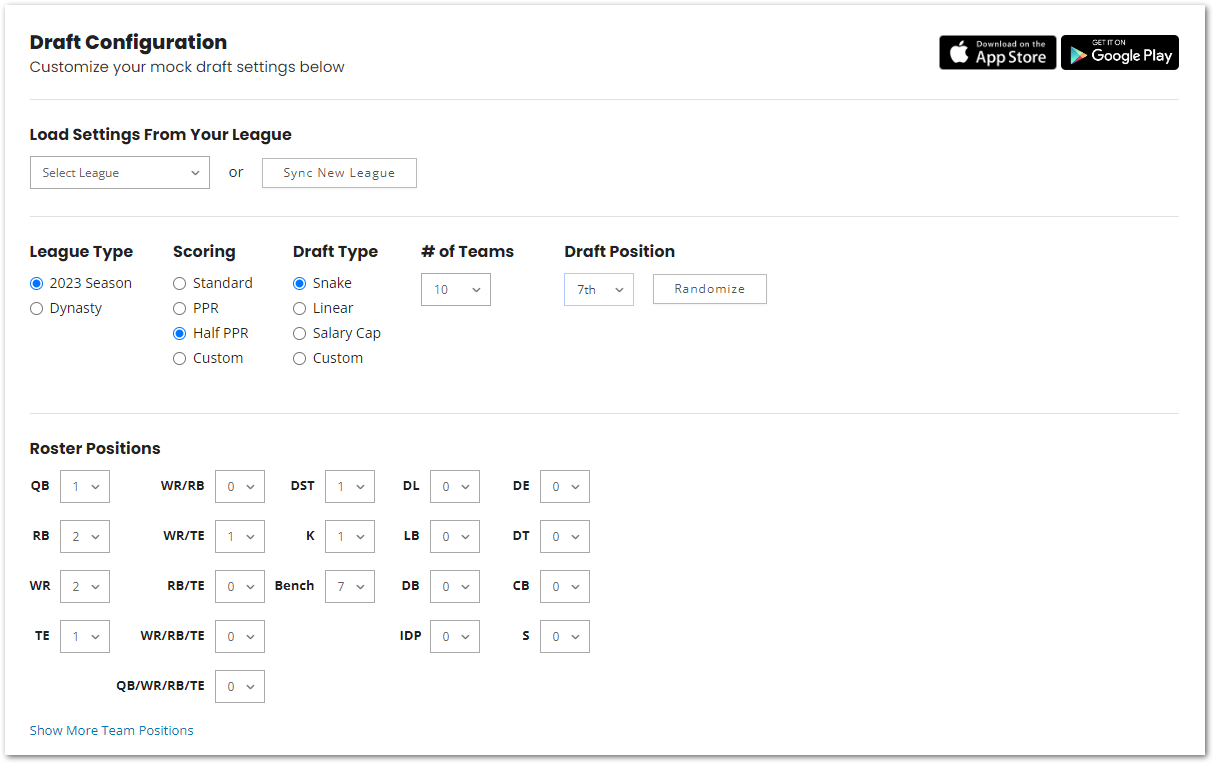
Task: Open the IDP roster count dropdown
Action: pyautogui.click(x=455, y=636)
